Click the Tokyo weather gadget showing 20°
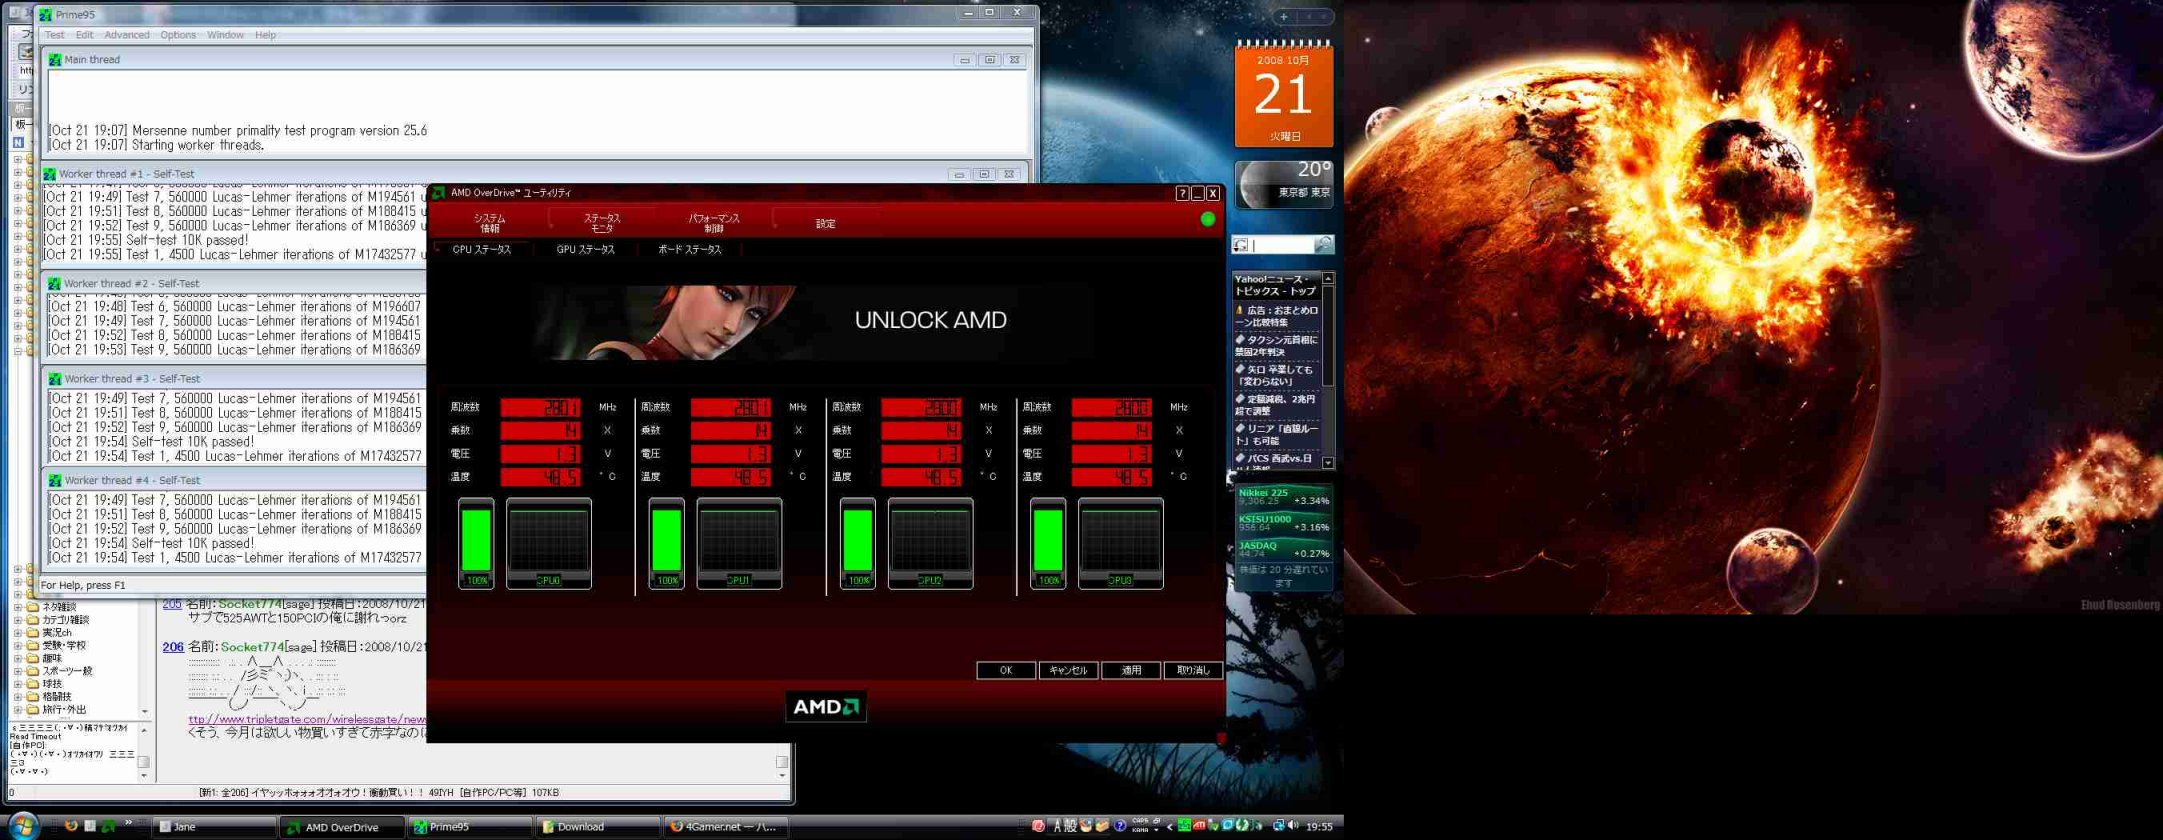The image size is (2163, 840). (x=1284, y=185)
